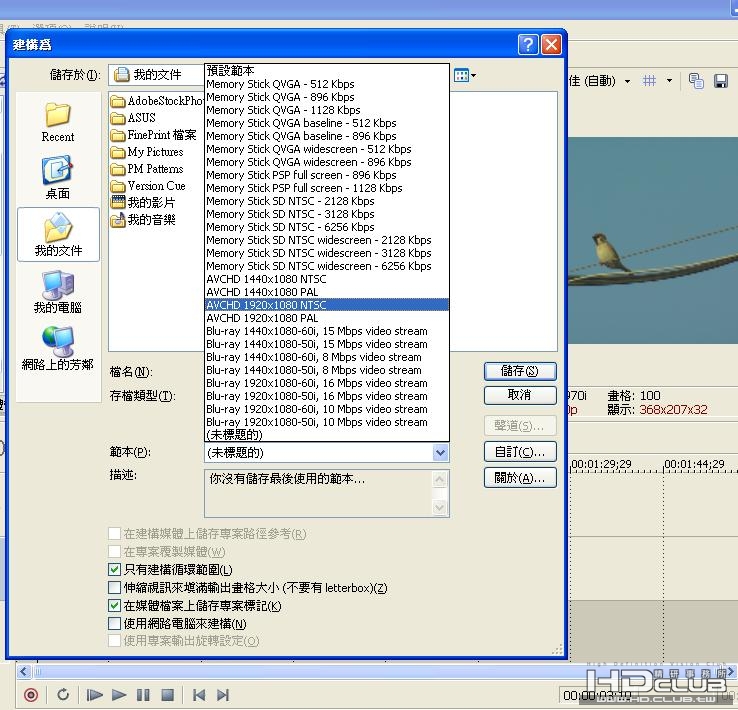Image resolution: width=738 pixels, height=710 pixels.
Task: Click the Pause button in the transport bar
Action: click(x=143, y=694)
